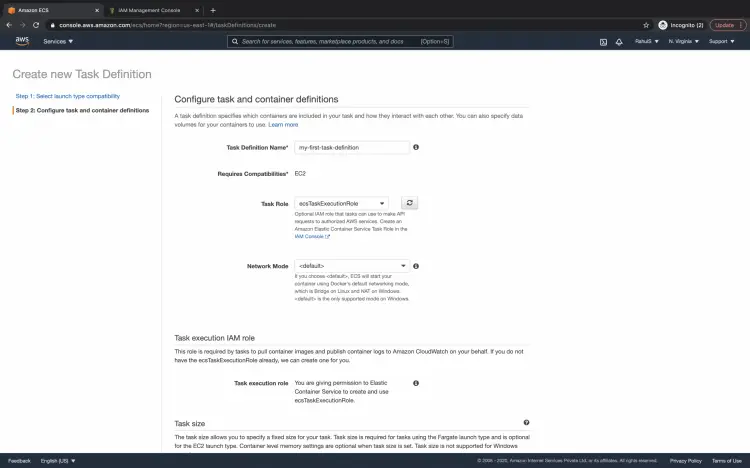
Task: Switch to IAM Management Console tab
Action: (153, 10)
